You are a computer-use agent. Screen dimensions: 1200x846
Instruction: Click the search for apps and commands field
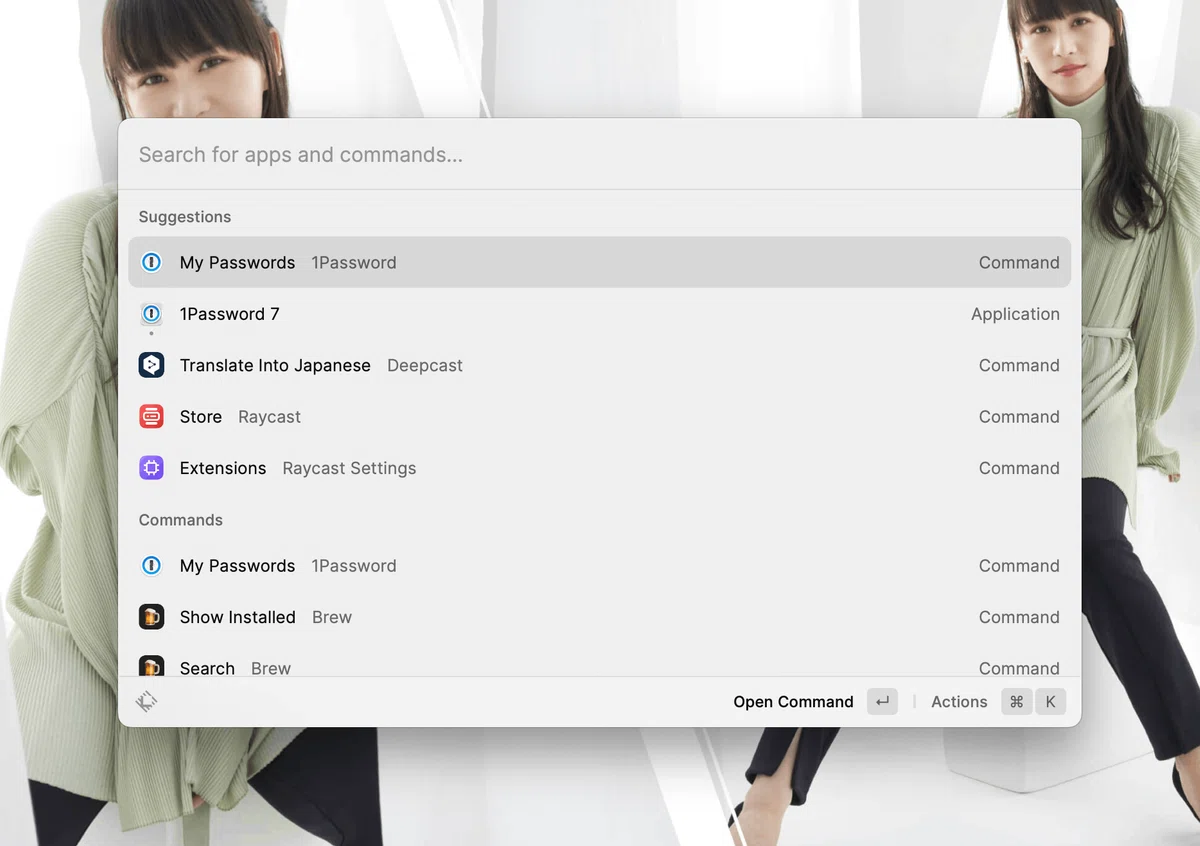600,155
